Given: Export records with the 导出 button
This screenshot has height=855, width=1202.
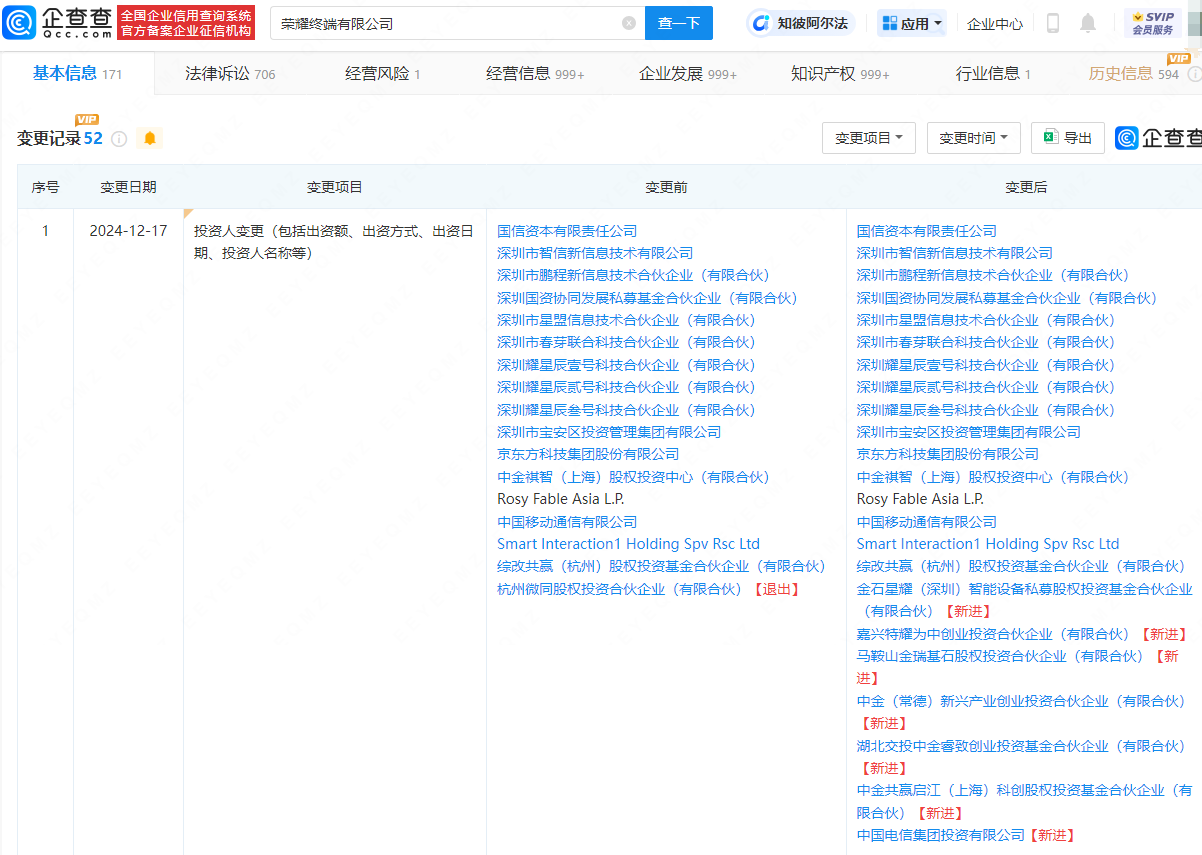Looking at the screenshot, I should click(1068, 138).
